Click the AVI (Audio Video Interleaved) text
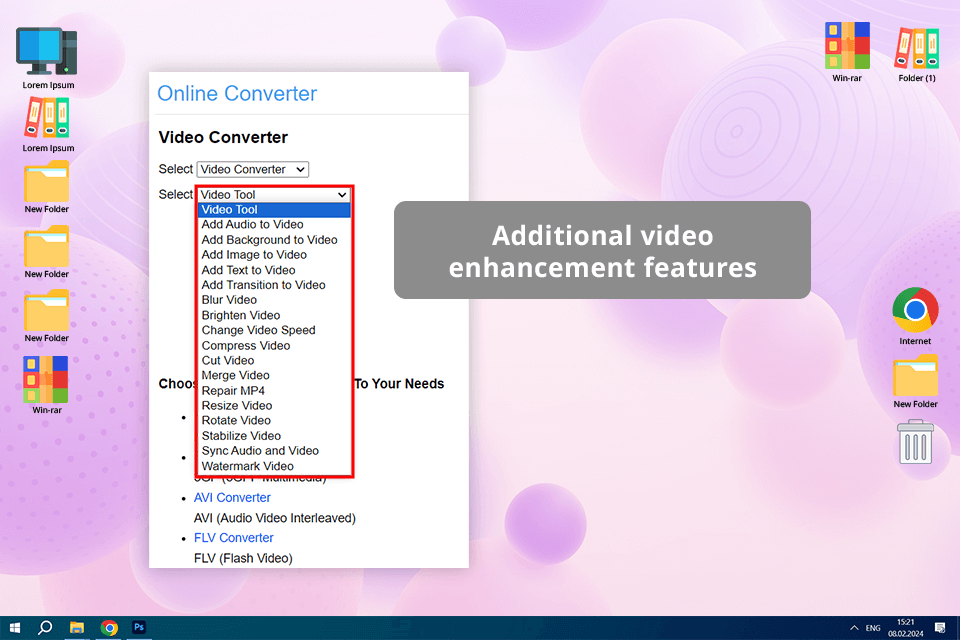The image size is (960, 640). coord(274,518)
